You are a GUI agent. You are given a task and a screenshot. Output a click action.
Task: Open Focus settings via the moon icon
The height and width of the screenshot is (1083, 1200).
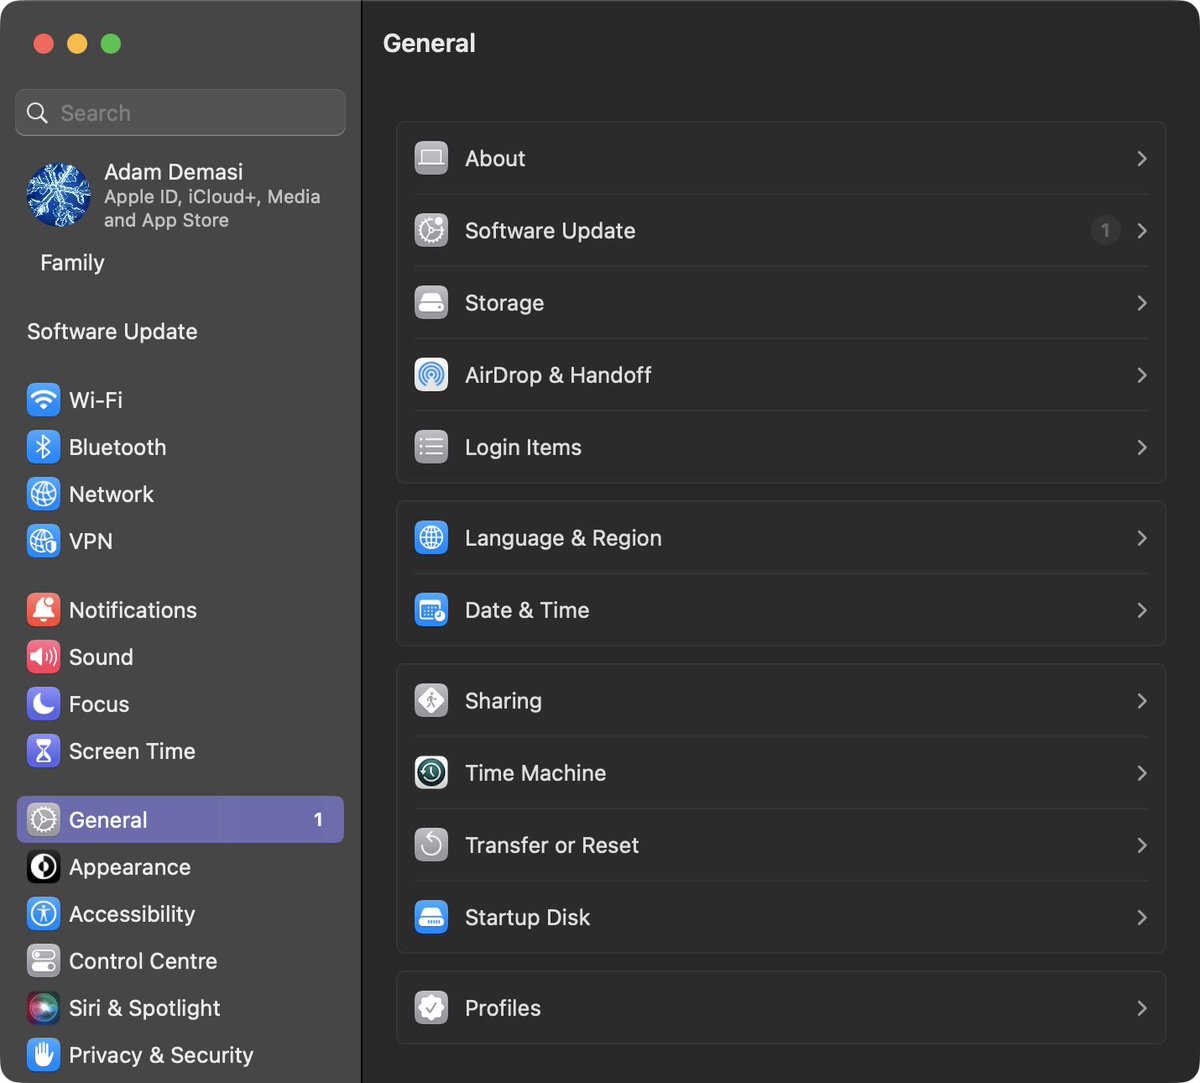[x=43, y=704]
